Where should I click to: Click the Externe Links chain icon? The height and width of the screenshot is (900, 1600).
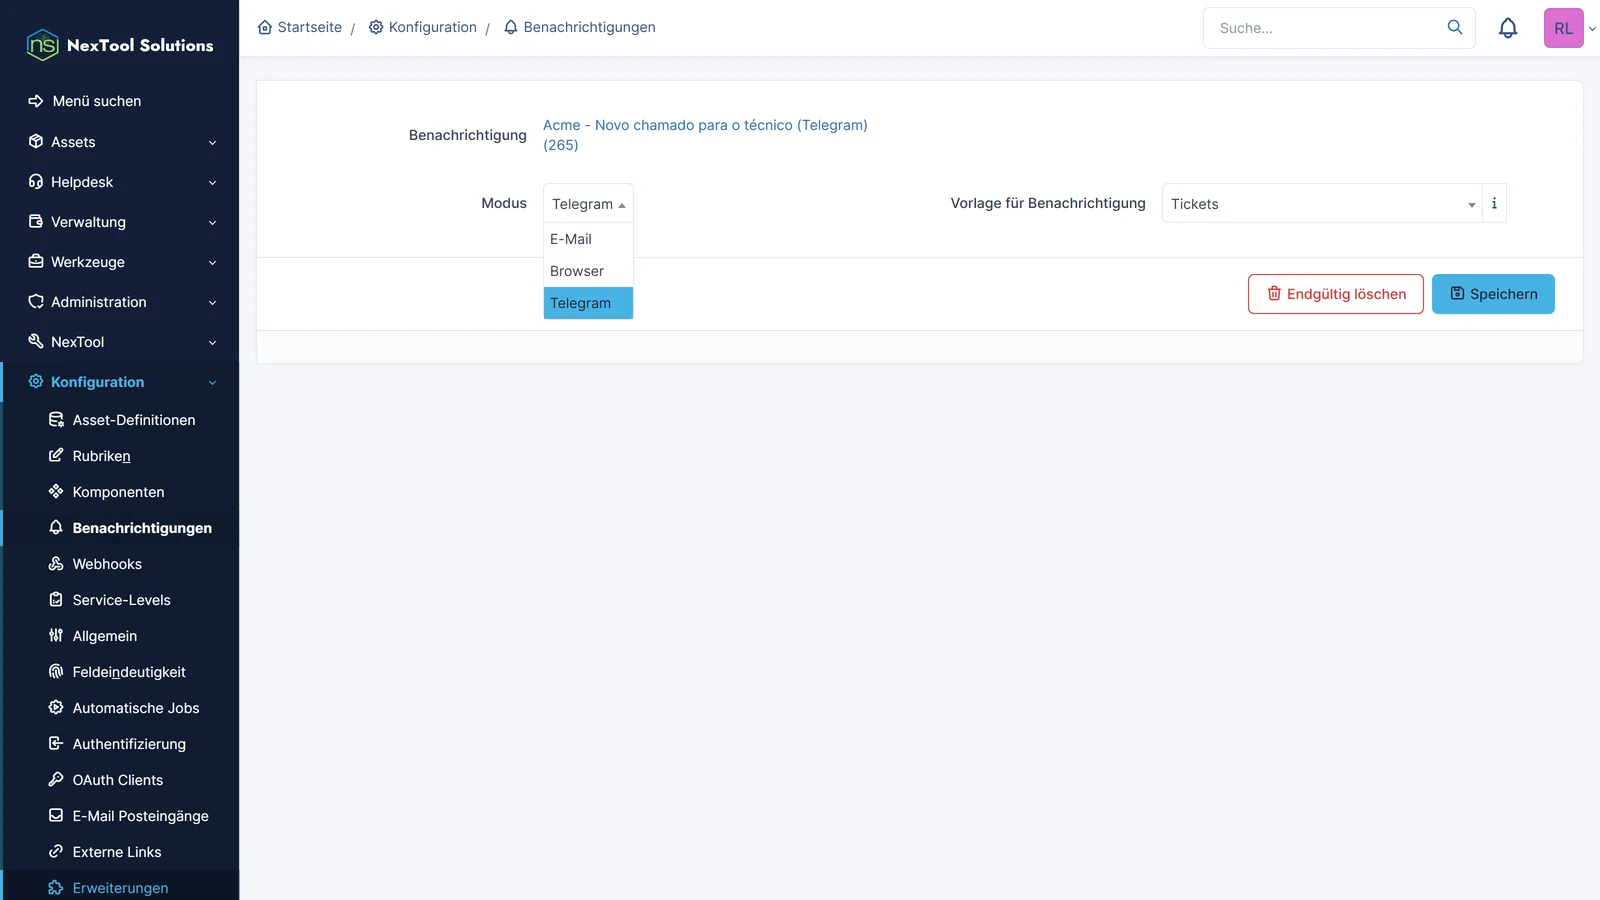[56, 852]
